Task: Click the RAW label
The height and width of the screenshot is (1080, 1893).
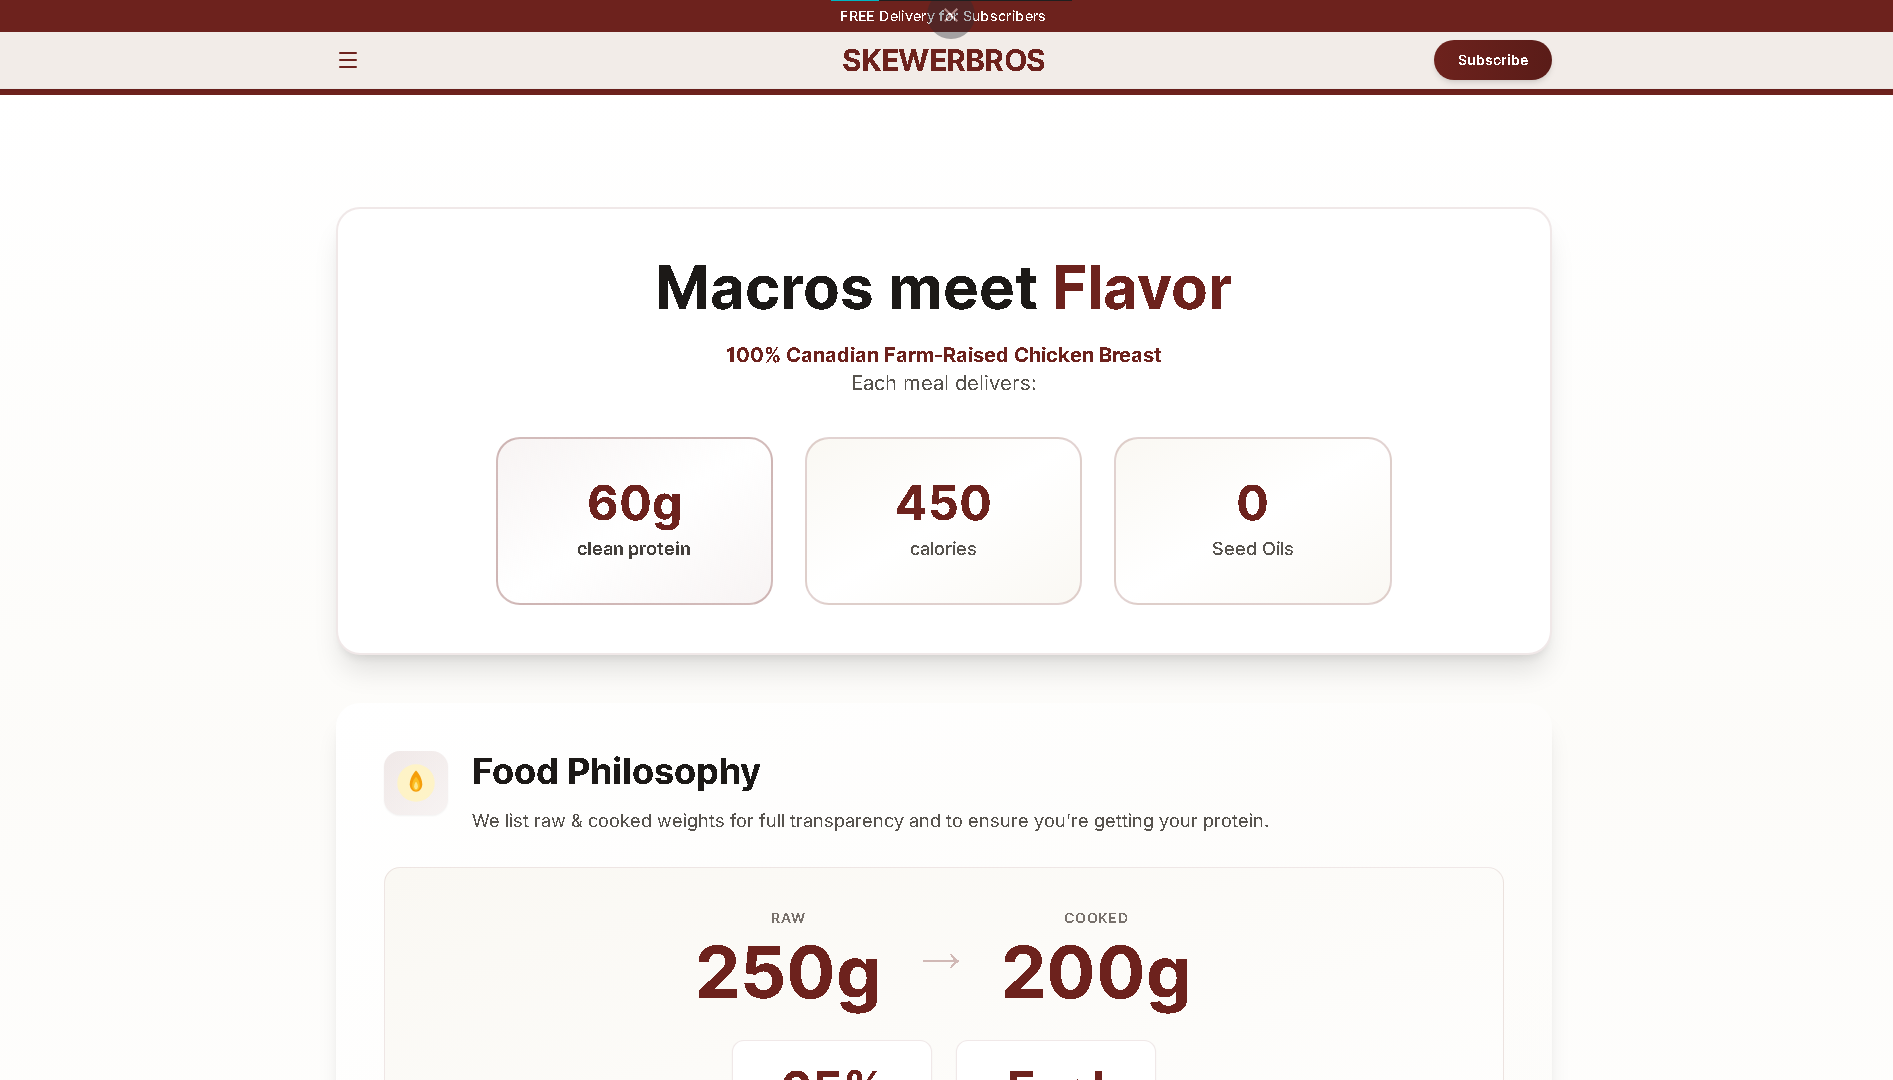Action: click(x=788, y=918)
